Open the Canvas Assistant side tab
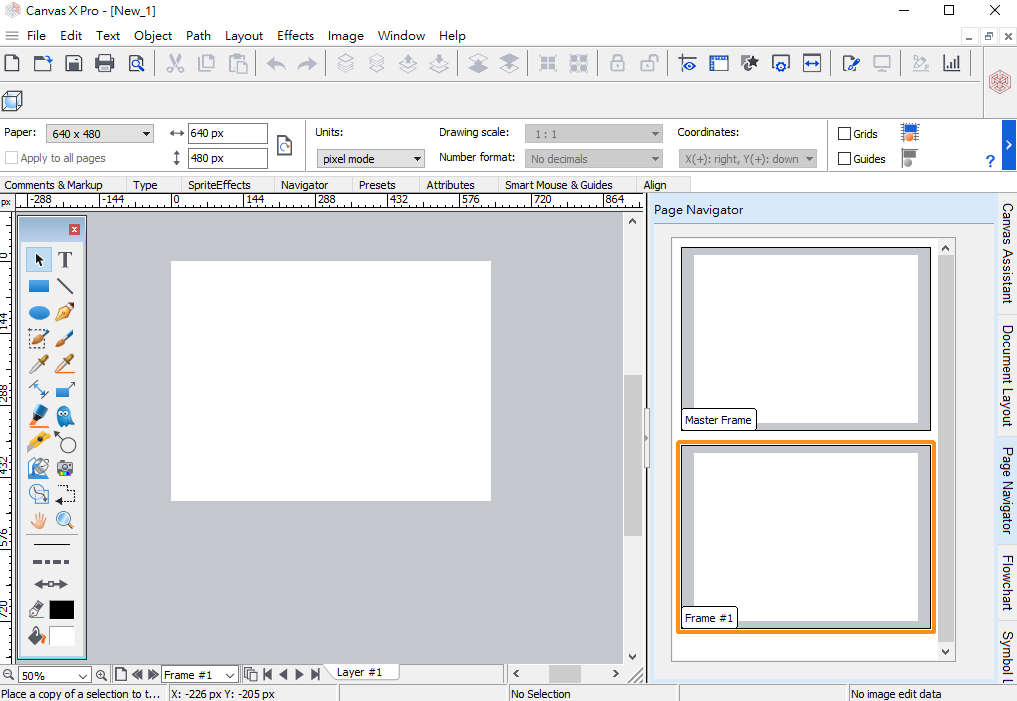 [x=1007, y=254]
